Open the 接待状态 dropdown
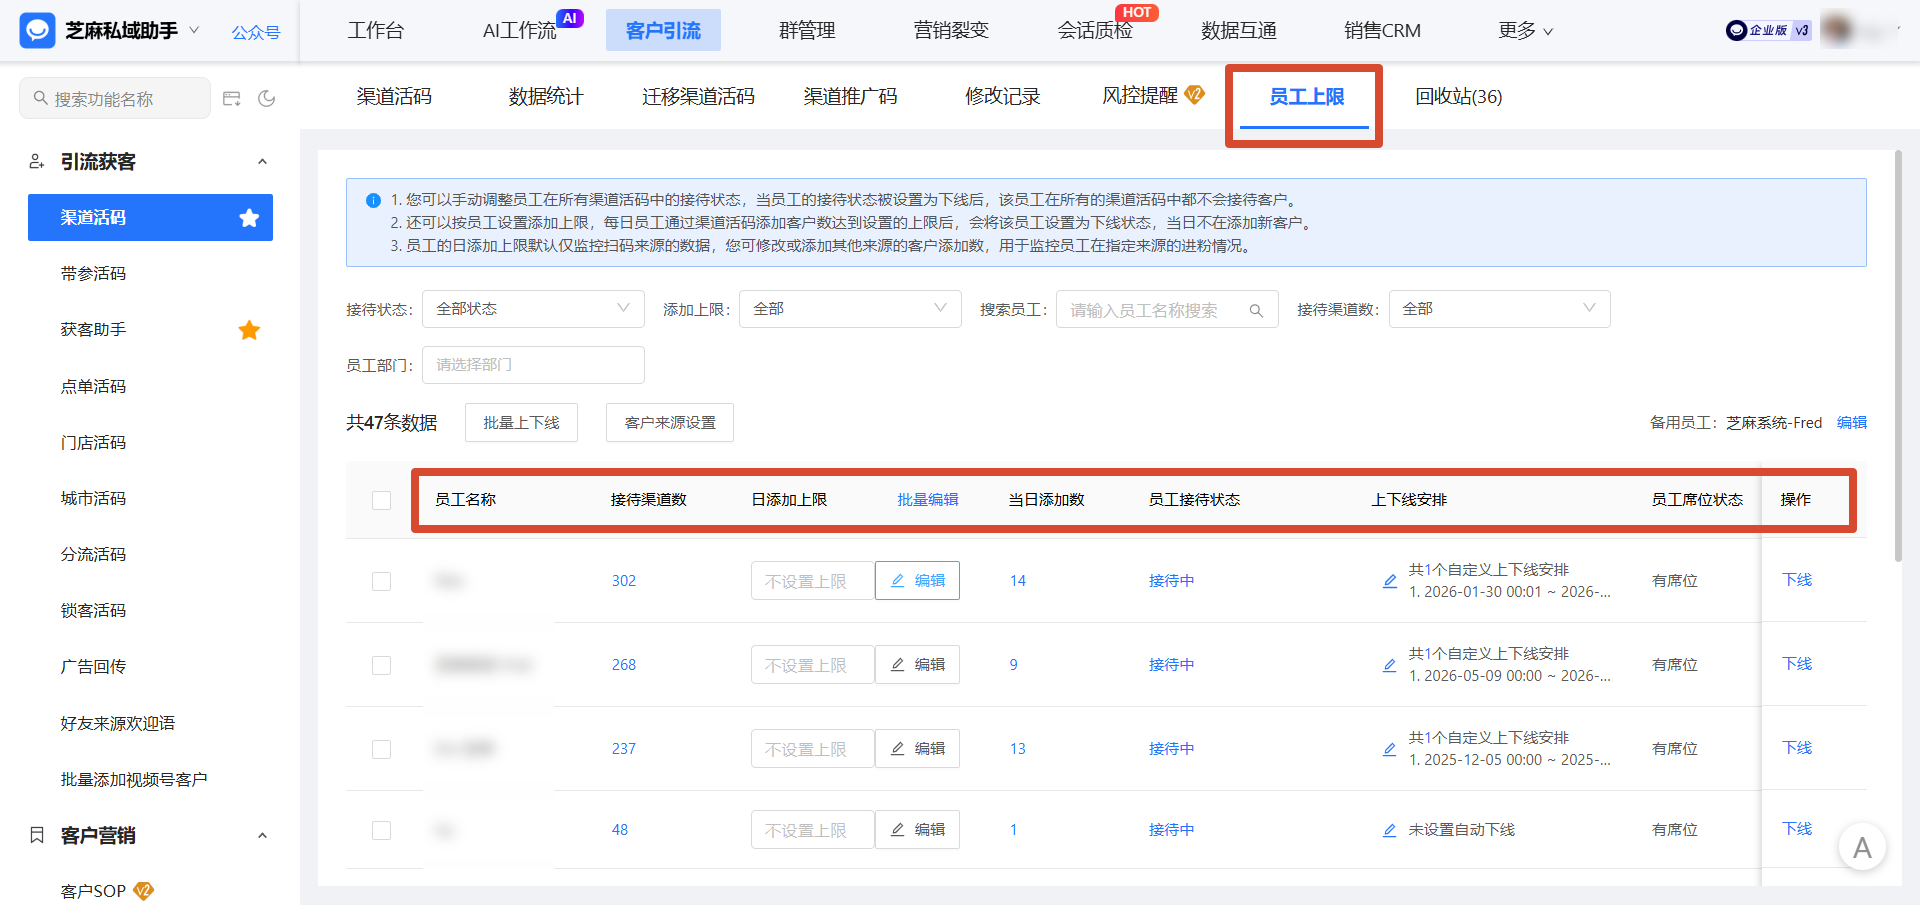Image resolution: width=1920 pixels, height=905 pixels. pyautogui.click(x=533, y=309)
